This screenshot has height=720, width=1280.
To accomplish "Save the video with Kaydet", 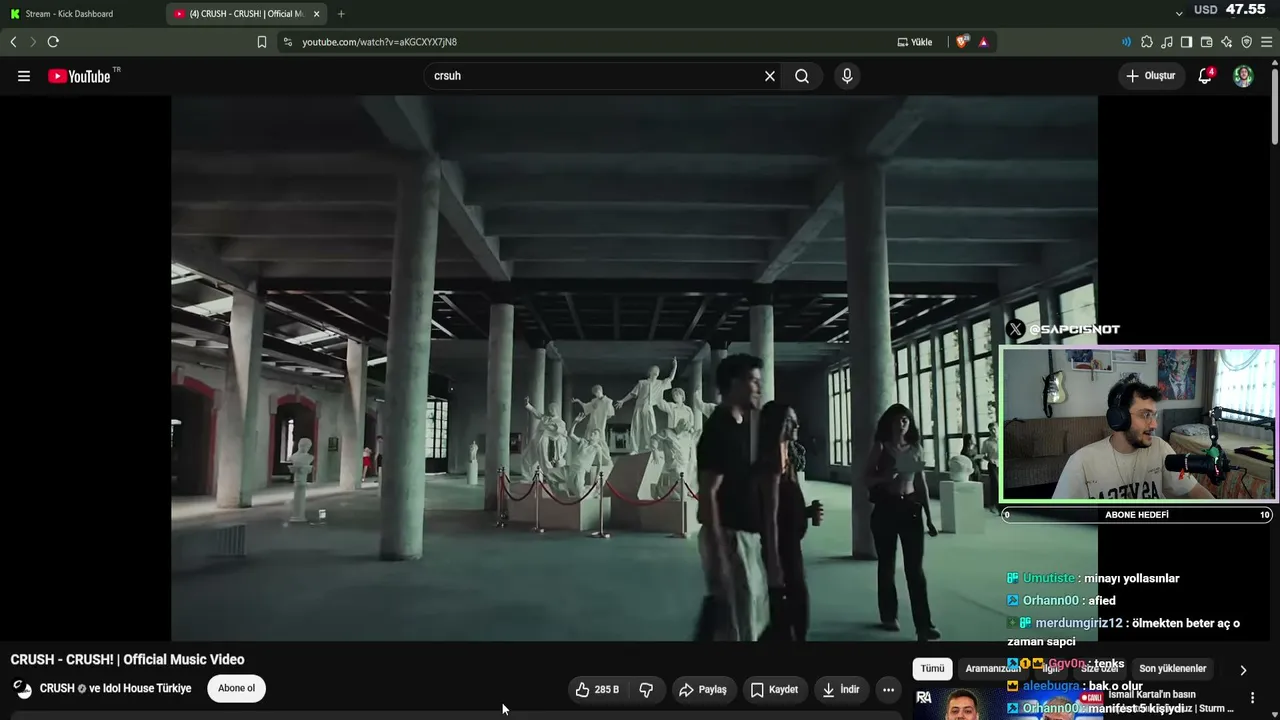I will tap(774, 690).
